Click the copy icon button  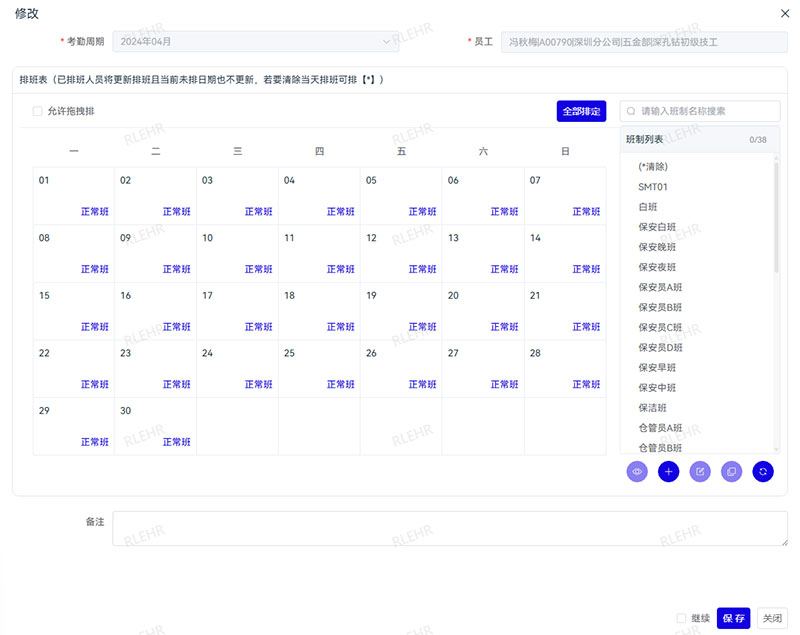point(732,471)
